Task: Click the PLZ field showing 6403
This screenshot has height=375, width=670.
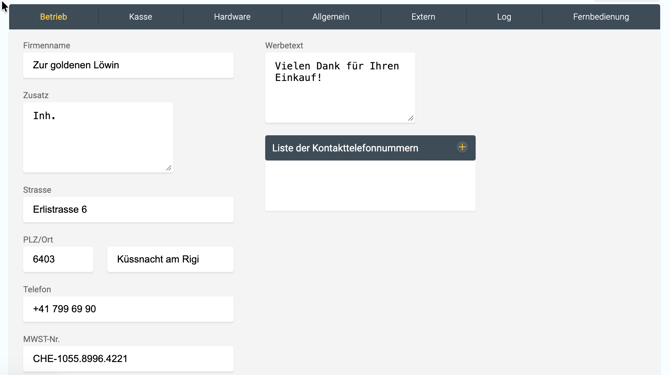Action: pos(58,259)
